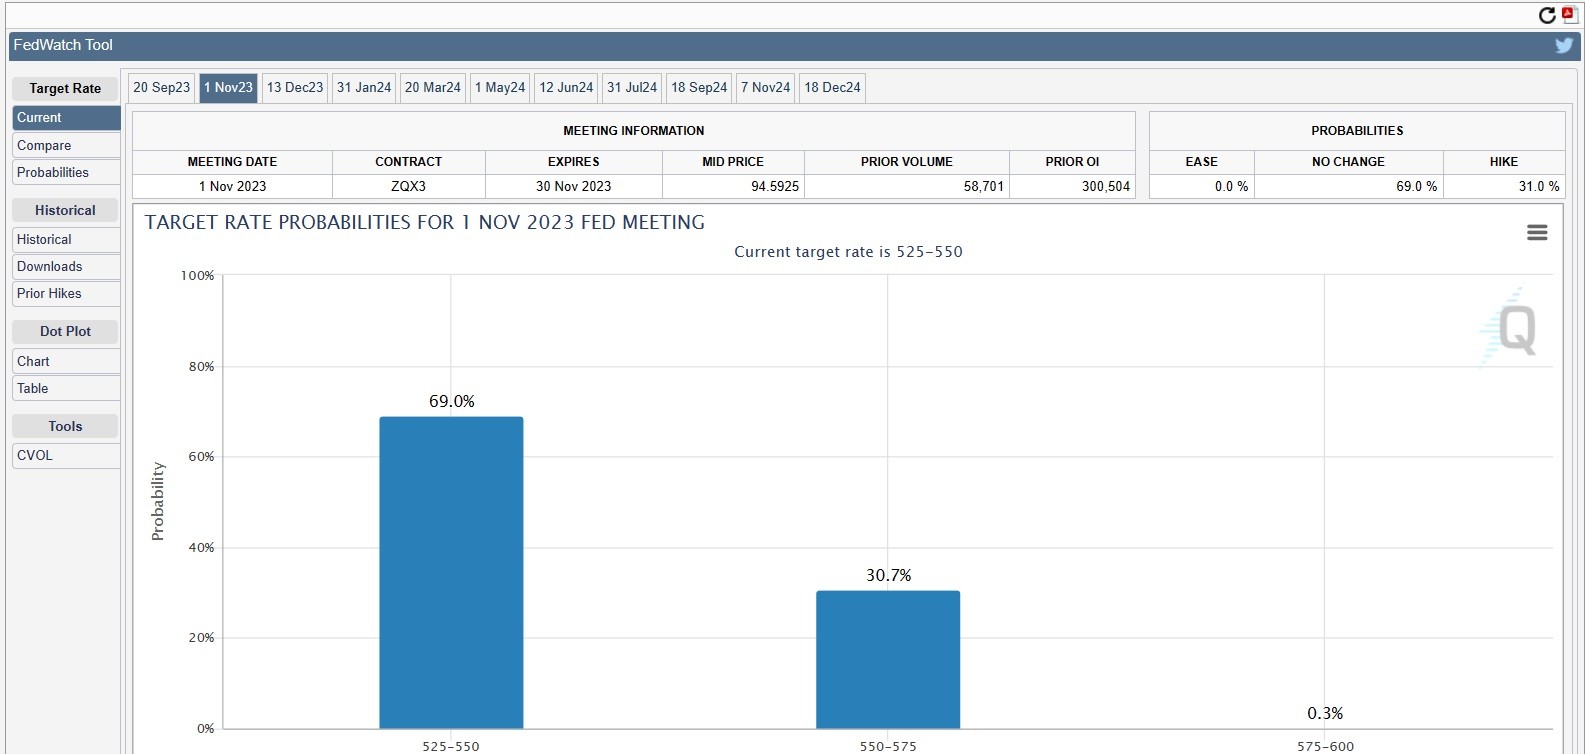Click the 575-600 axis label
The image size is (1585, 754).
pos(1325,746)
